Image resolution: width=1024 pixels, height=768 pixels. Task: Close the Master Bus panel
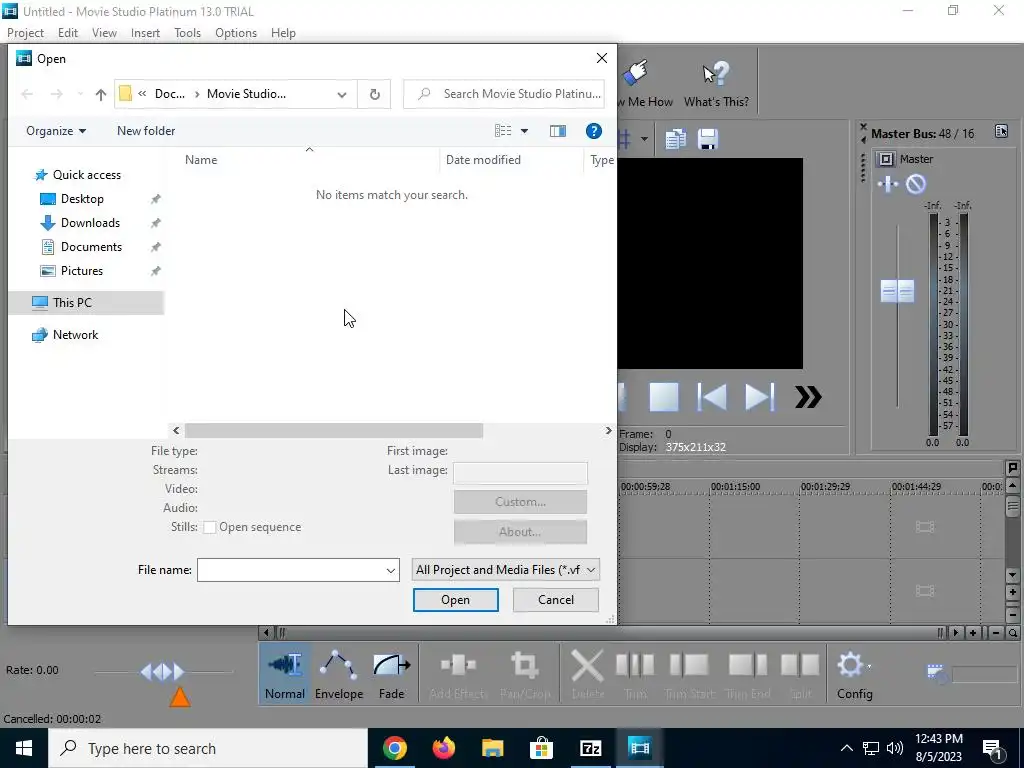coord(863,127)
